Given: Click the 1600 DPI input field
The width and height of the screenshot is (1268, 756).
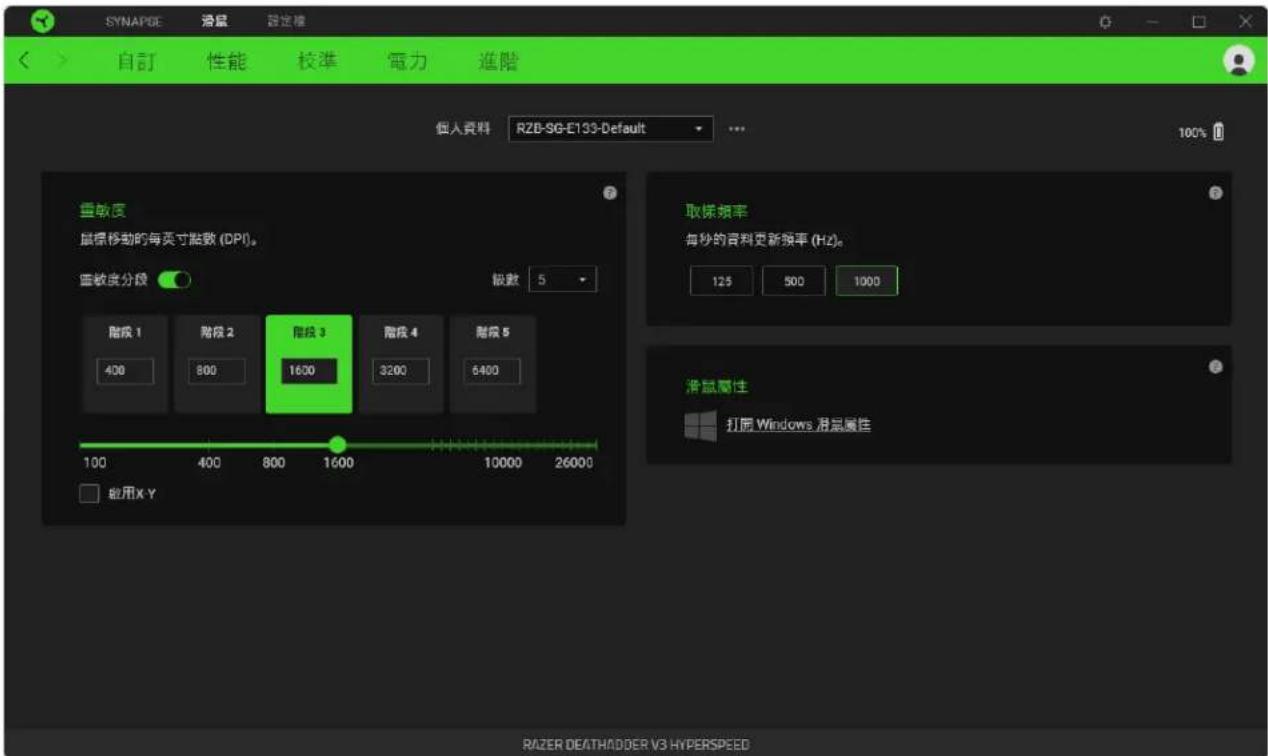Looking at the screenshot, I should tap(309, 371).
